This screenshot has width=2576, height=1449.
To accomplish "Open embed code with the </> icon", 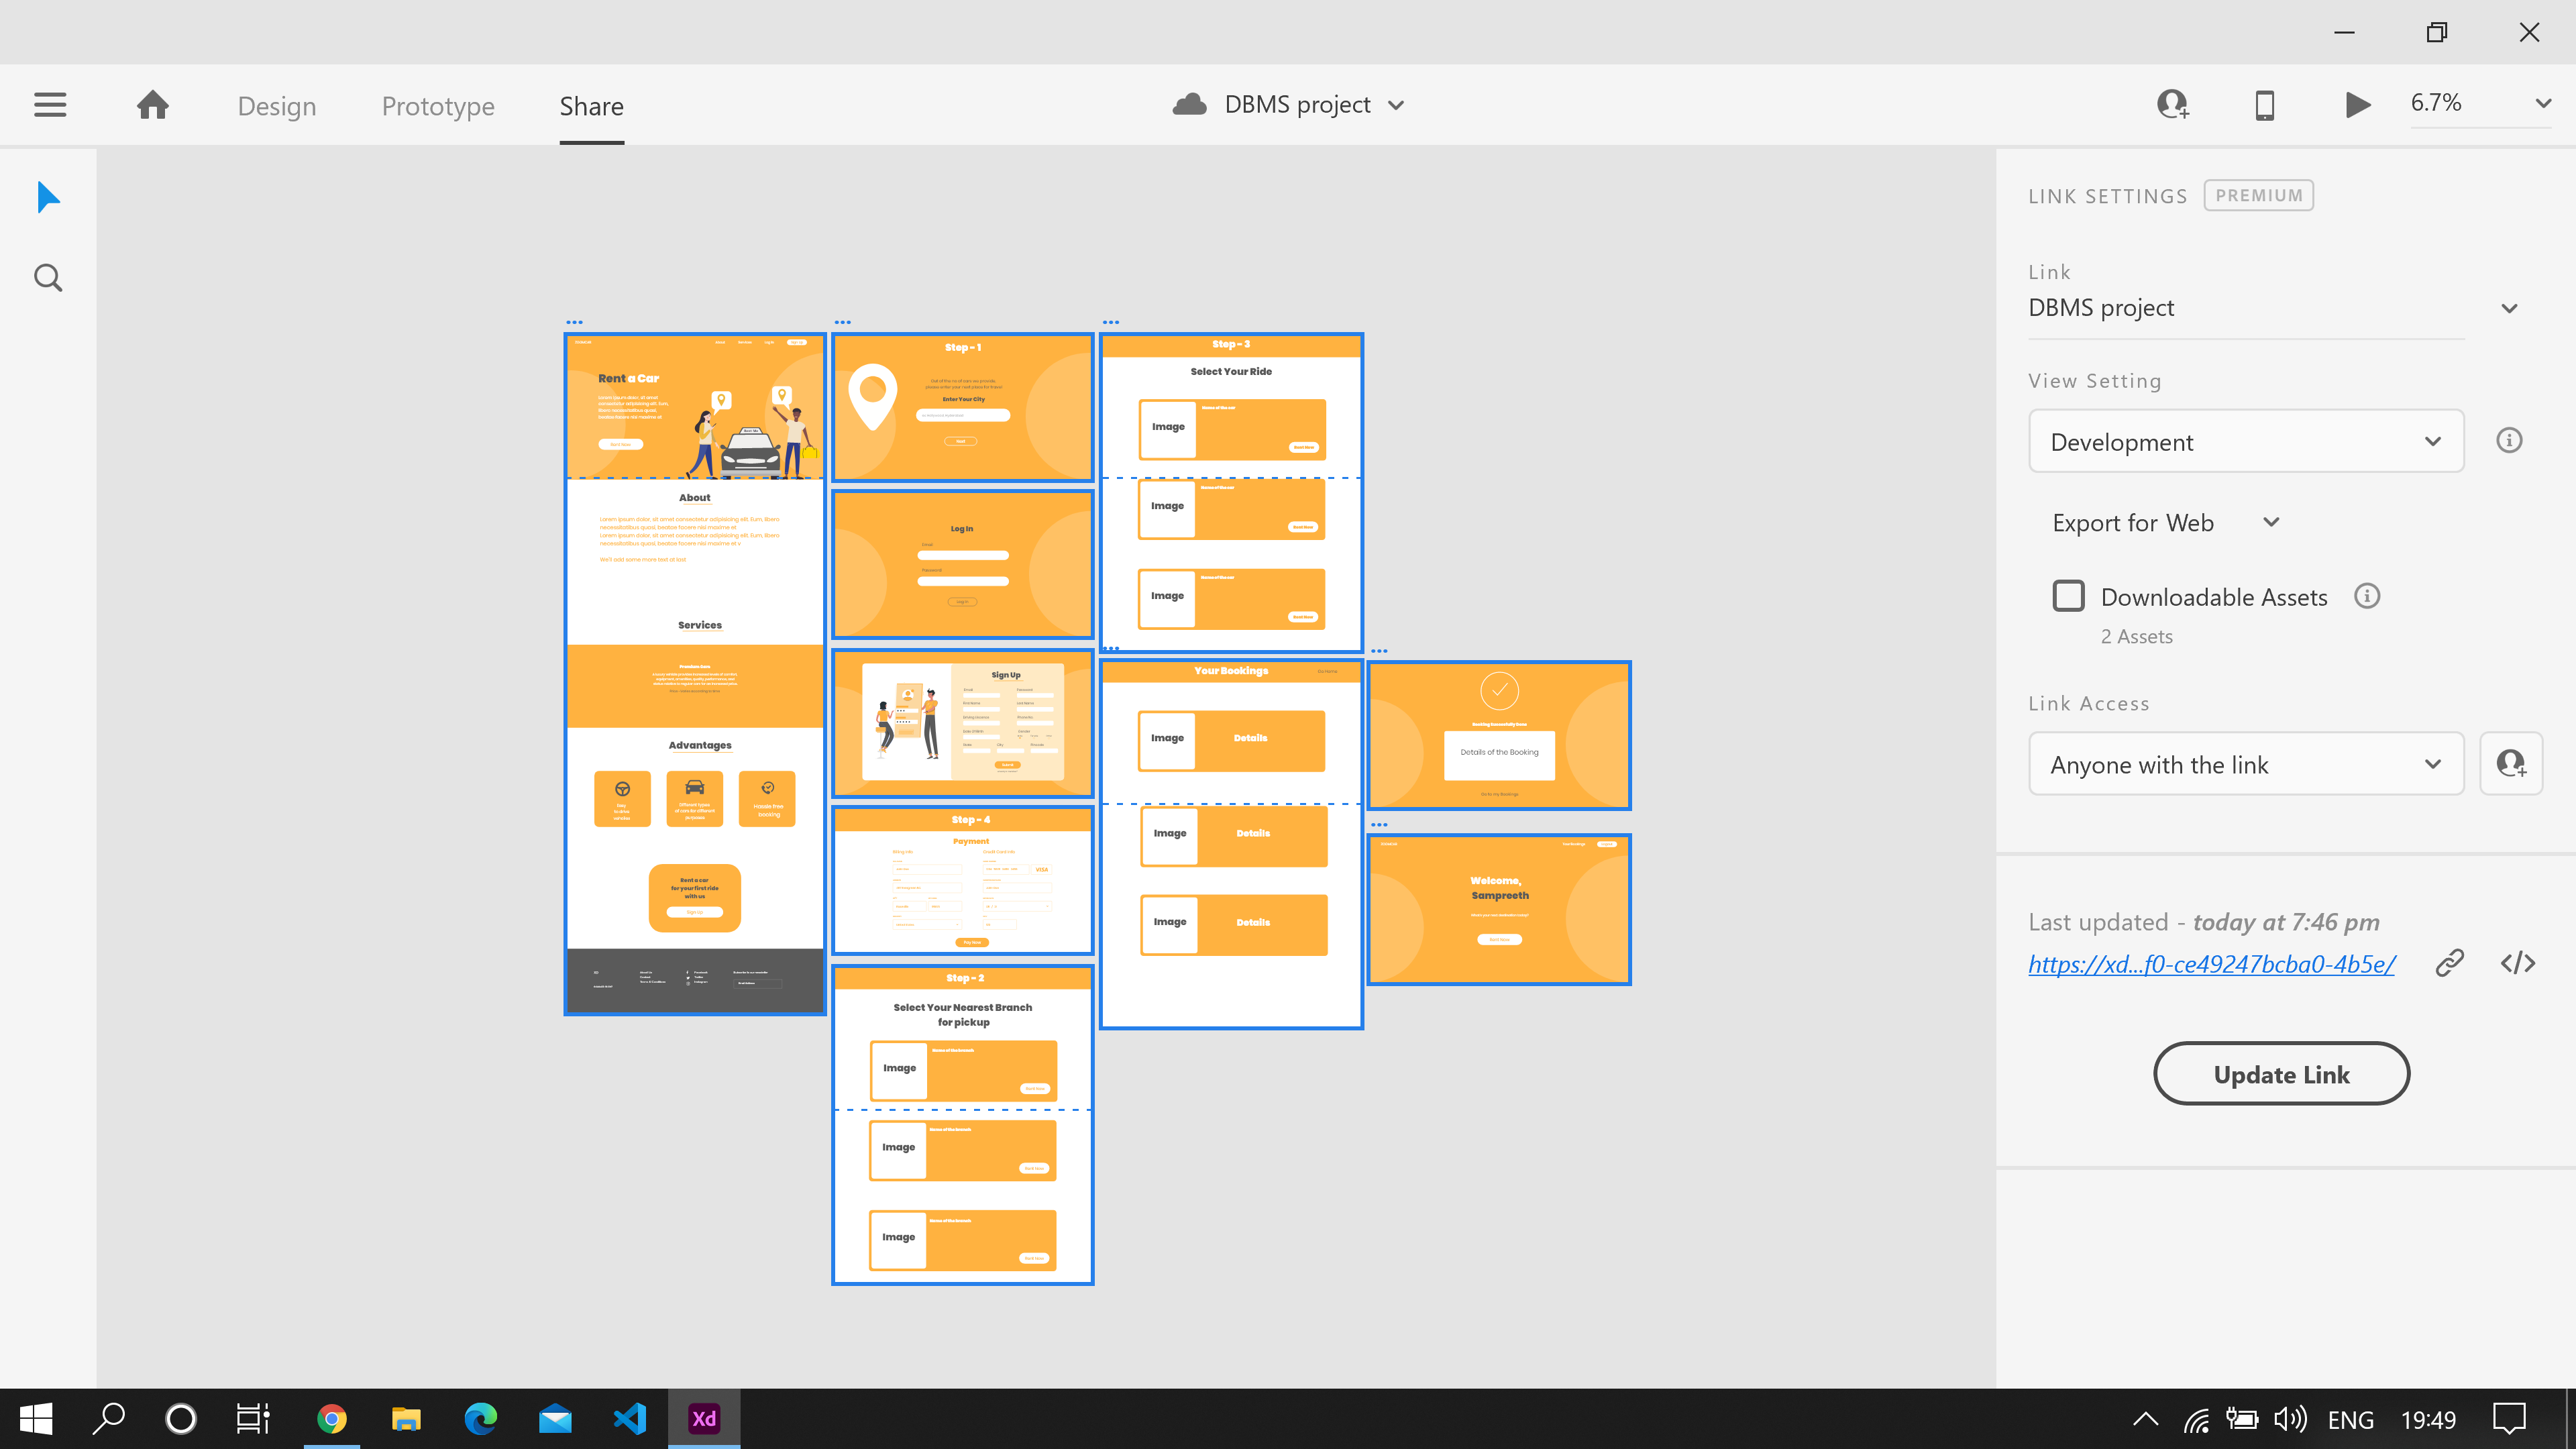I will point(2518,962).
